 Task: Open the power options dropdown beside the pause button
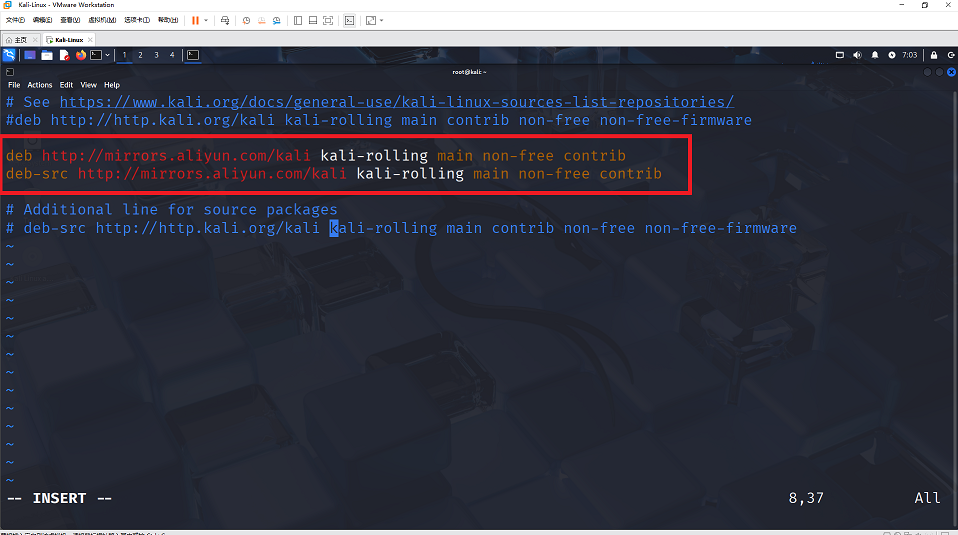[206, 20]
